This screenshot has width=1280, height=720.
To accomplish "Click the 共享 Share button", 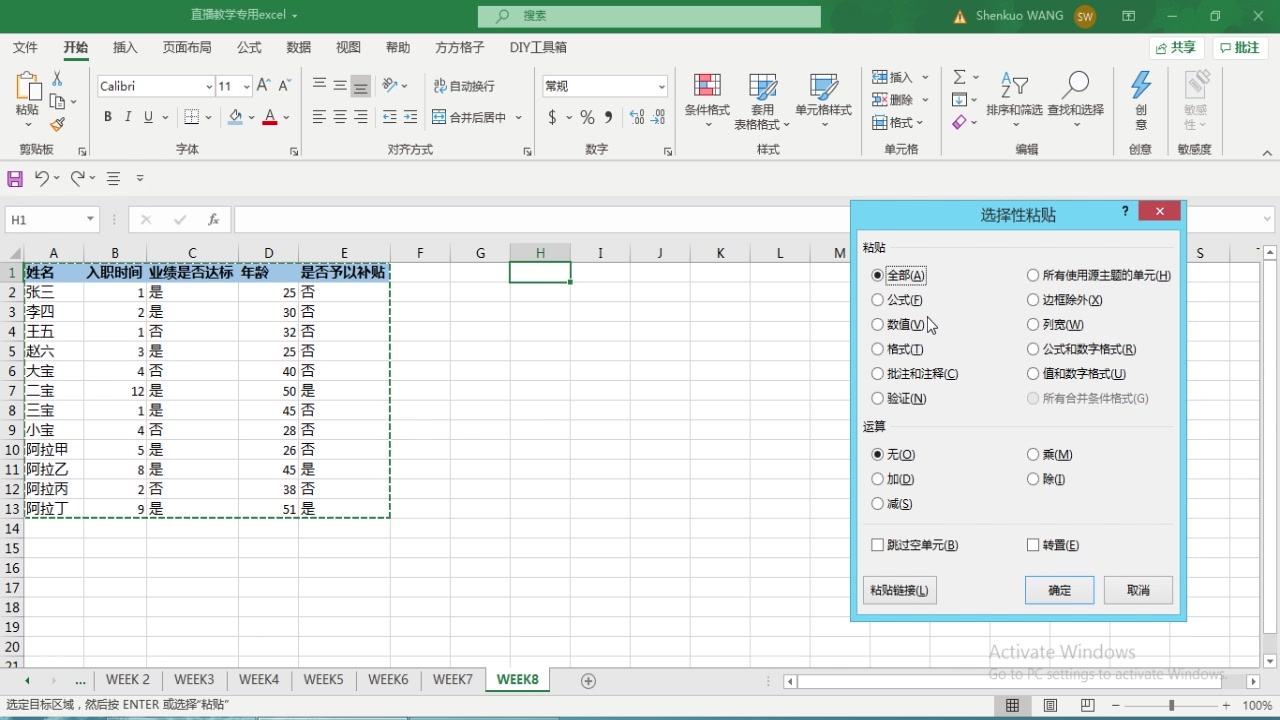I will point(1176,47).
